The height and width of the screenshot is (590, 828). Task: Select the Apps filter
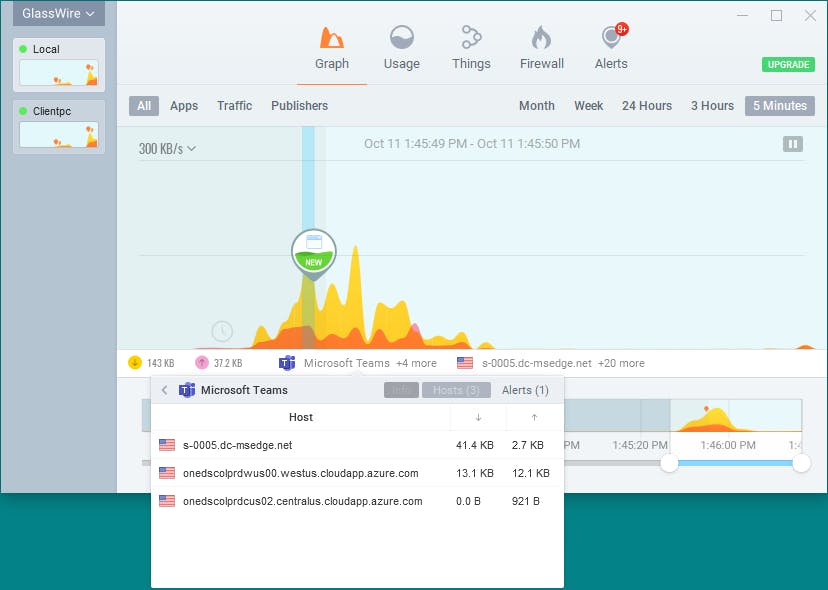pos(184,106)
